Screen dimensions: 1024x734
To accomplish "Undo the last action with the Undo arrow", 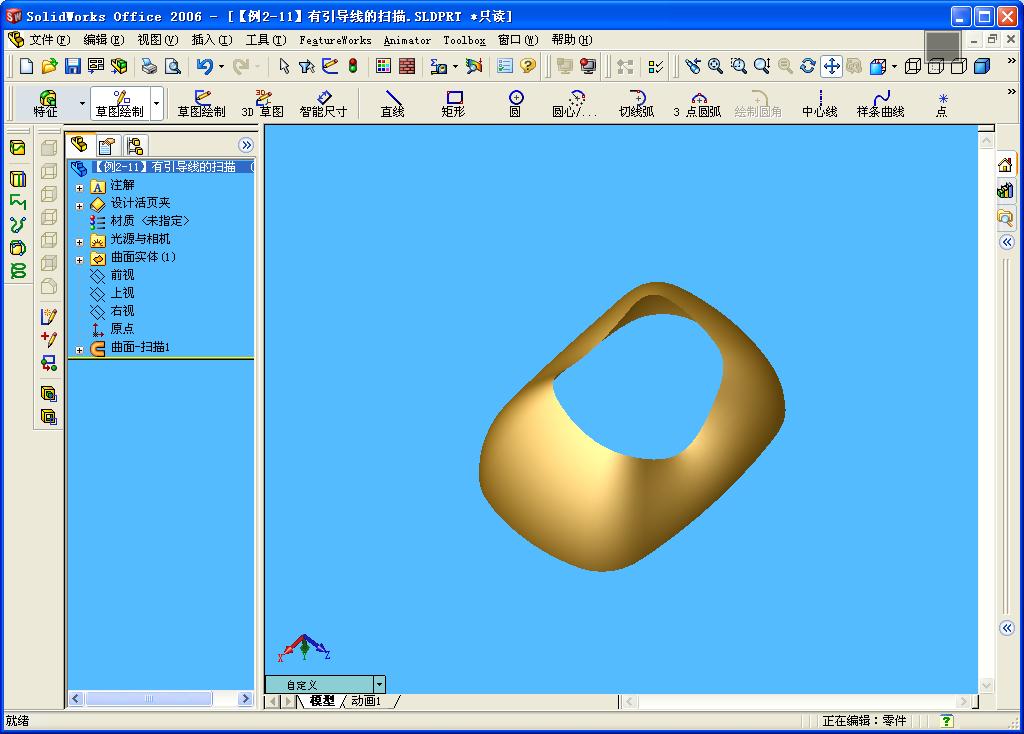I will click(x=204, y=66).
